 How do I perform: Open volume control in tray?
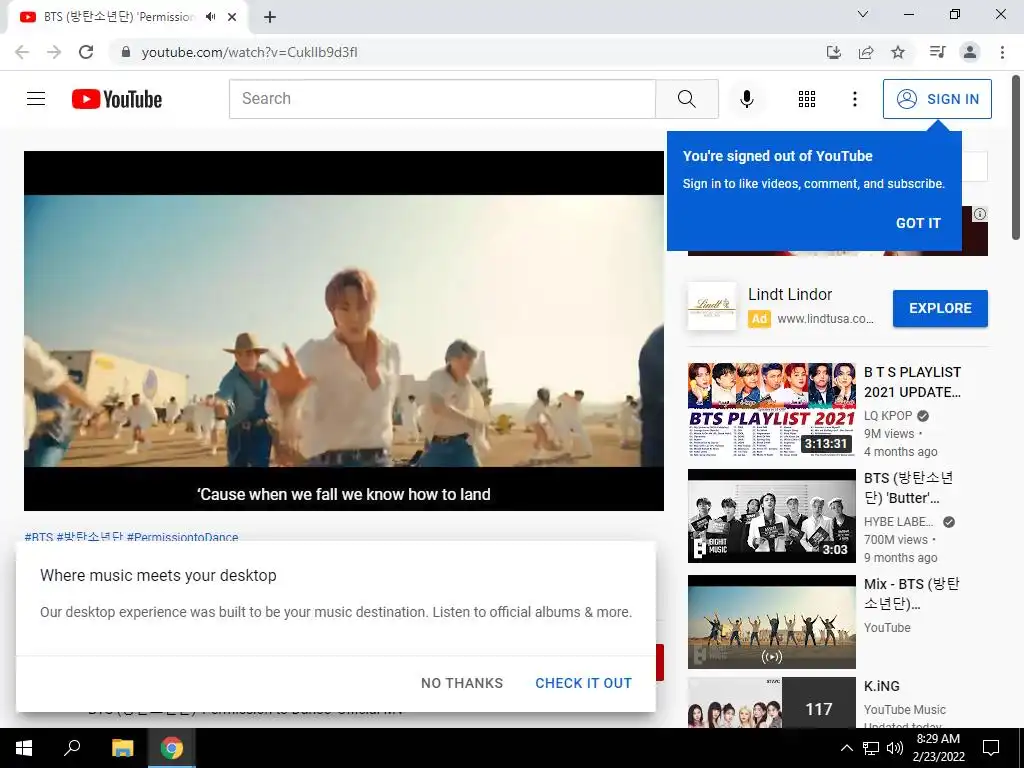[x=894, y=748]
